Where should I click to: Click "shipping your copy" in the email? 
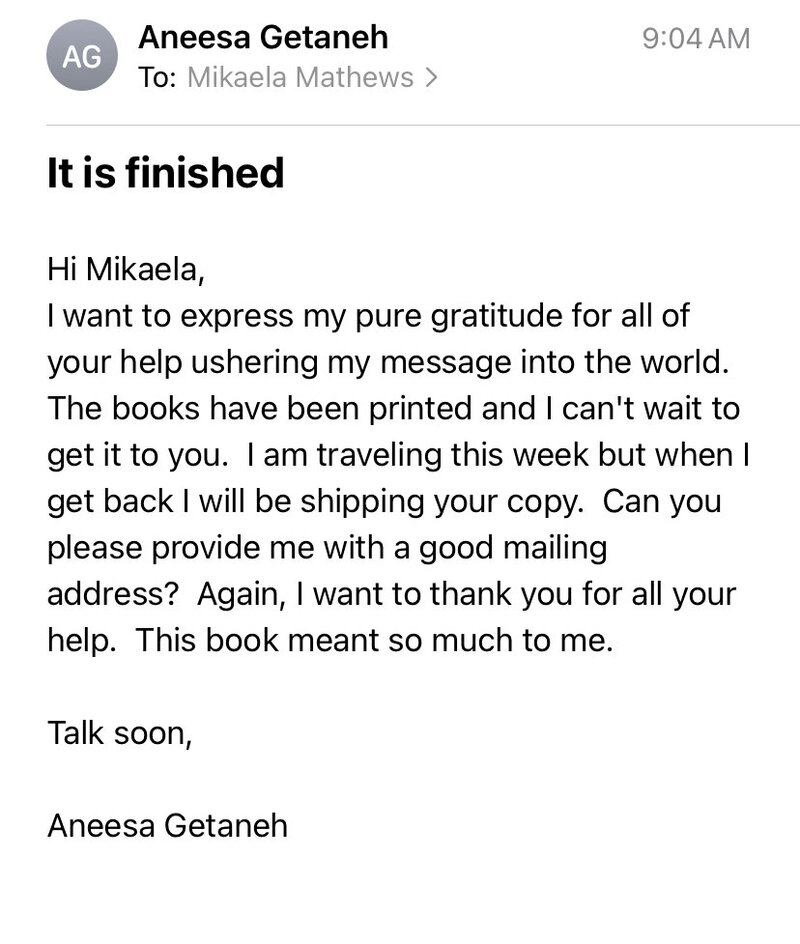(x=442, y=502)
